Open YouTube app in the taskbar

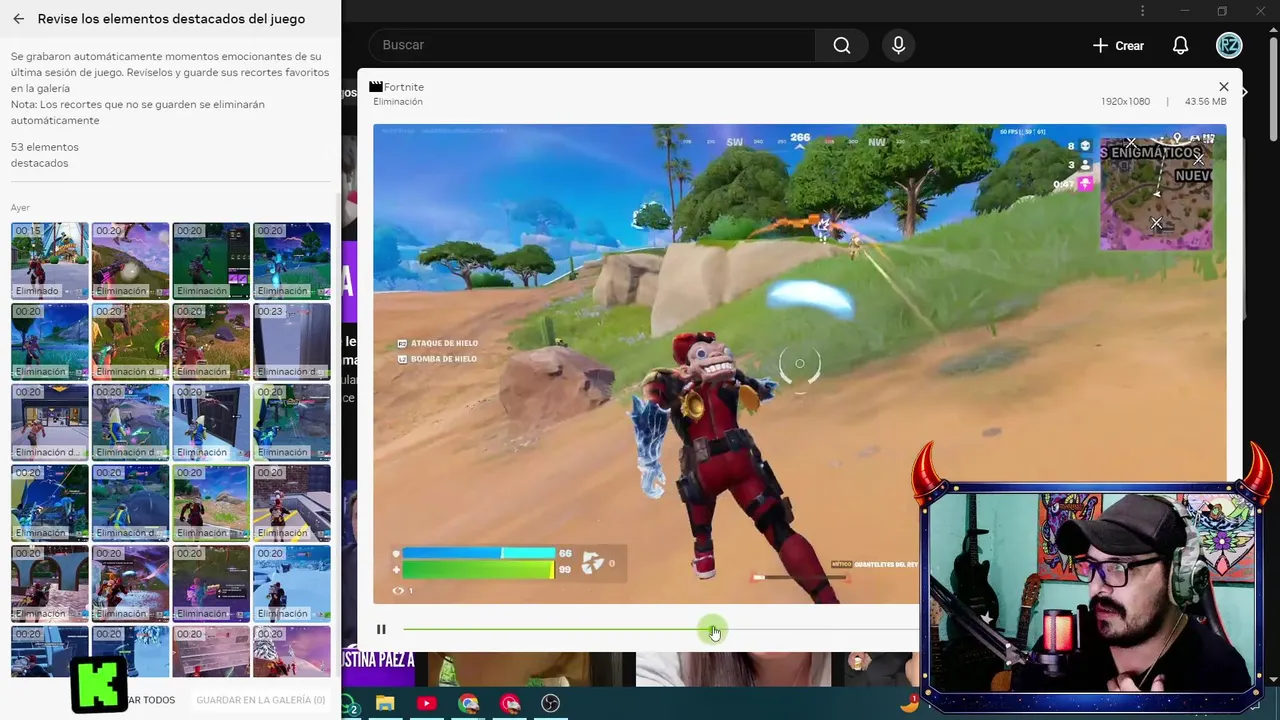click(x=426, y=704)
